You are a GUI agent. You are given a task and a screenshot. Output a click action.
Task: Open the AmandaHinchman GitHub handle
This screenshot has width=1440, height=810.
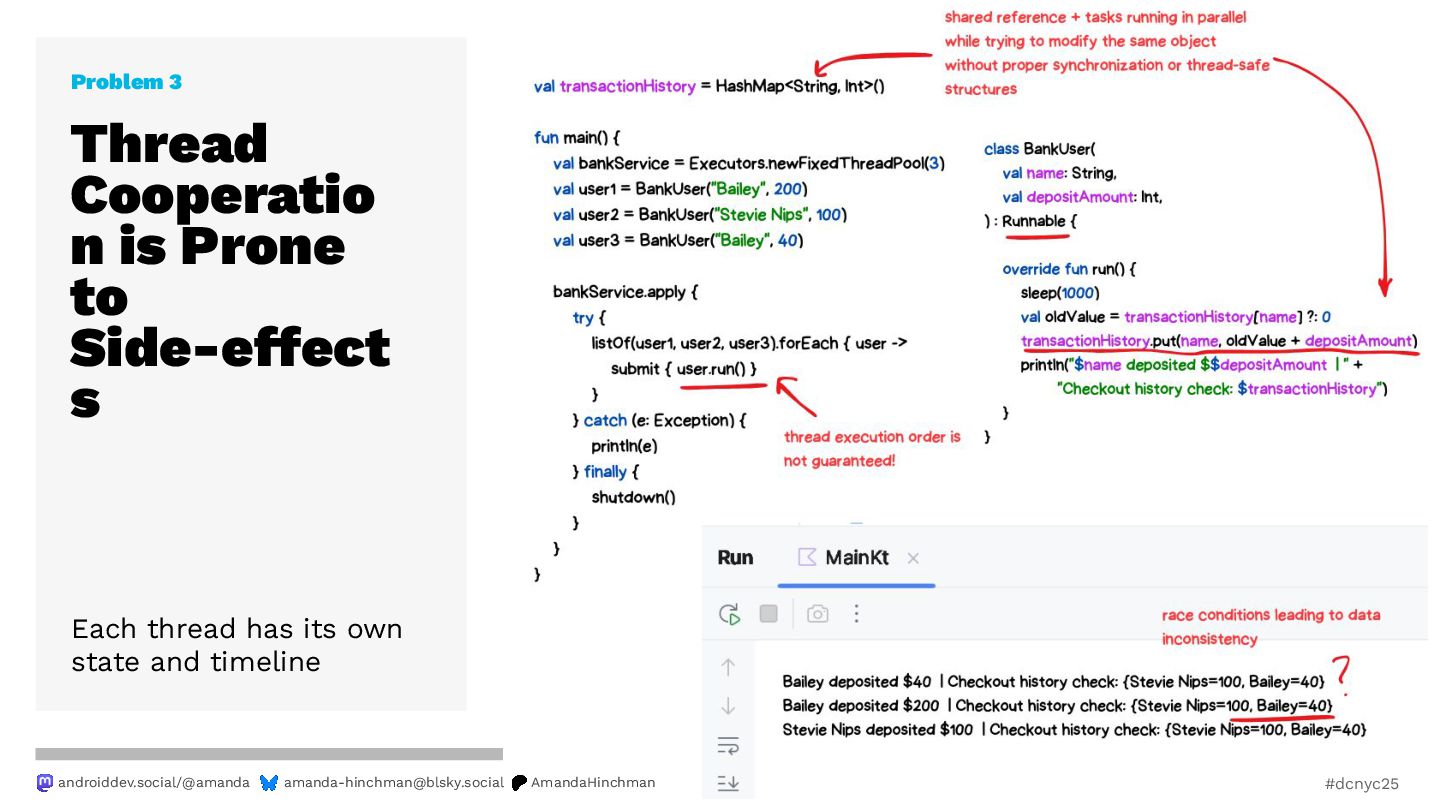(x=593, y=783)
